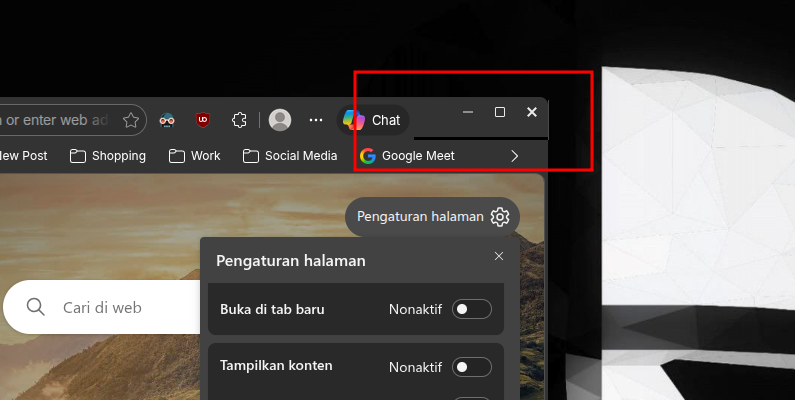Open the Shopping bookmarks folder
Screen dimensions: 795x400
[108, 156]
